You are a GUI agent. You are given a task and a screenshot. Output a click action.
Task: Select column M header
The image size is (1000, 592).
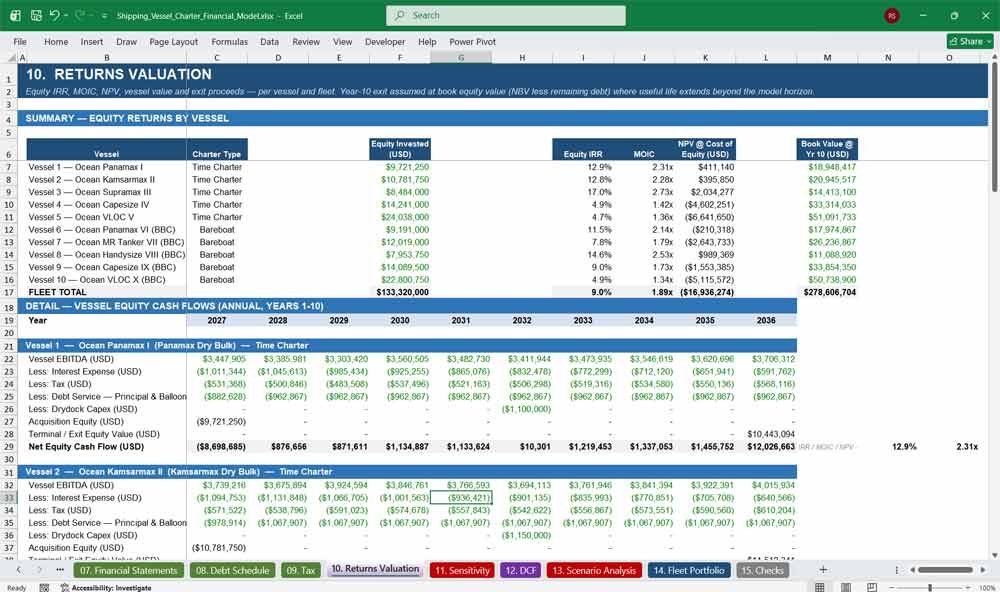pyautogui.click(x=827, y=57)
